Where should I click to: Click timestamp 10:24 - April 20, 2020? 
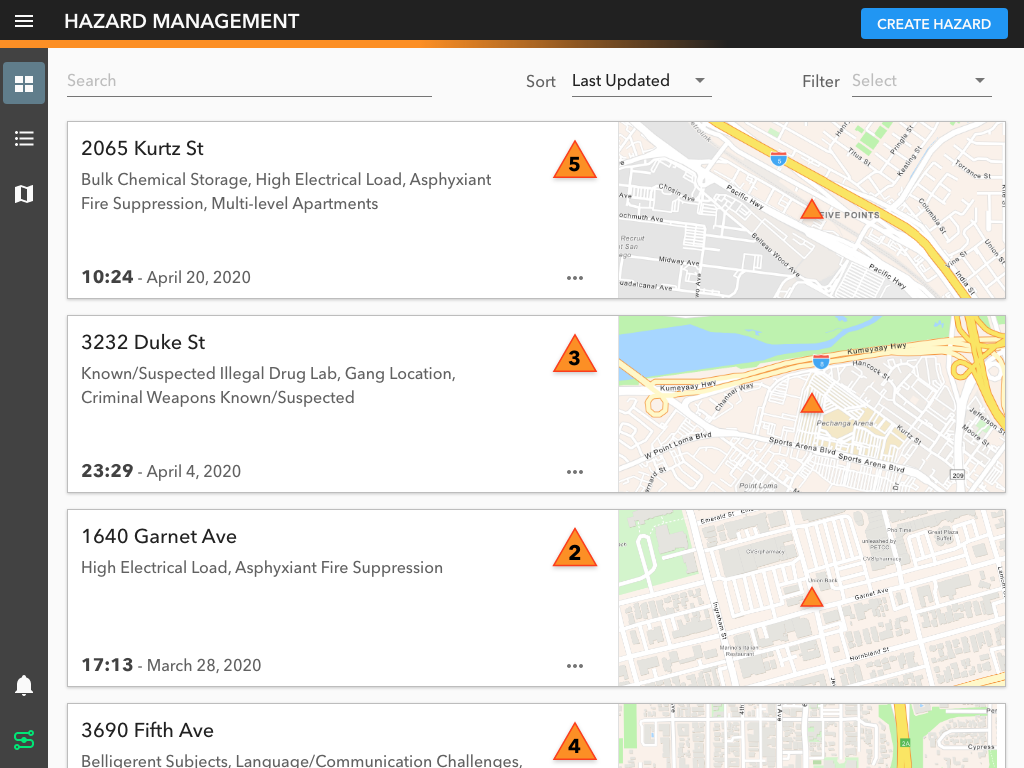coord(166,277)
